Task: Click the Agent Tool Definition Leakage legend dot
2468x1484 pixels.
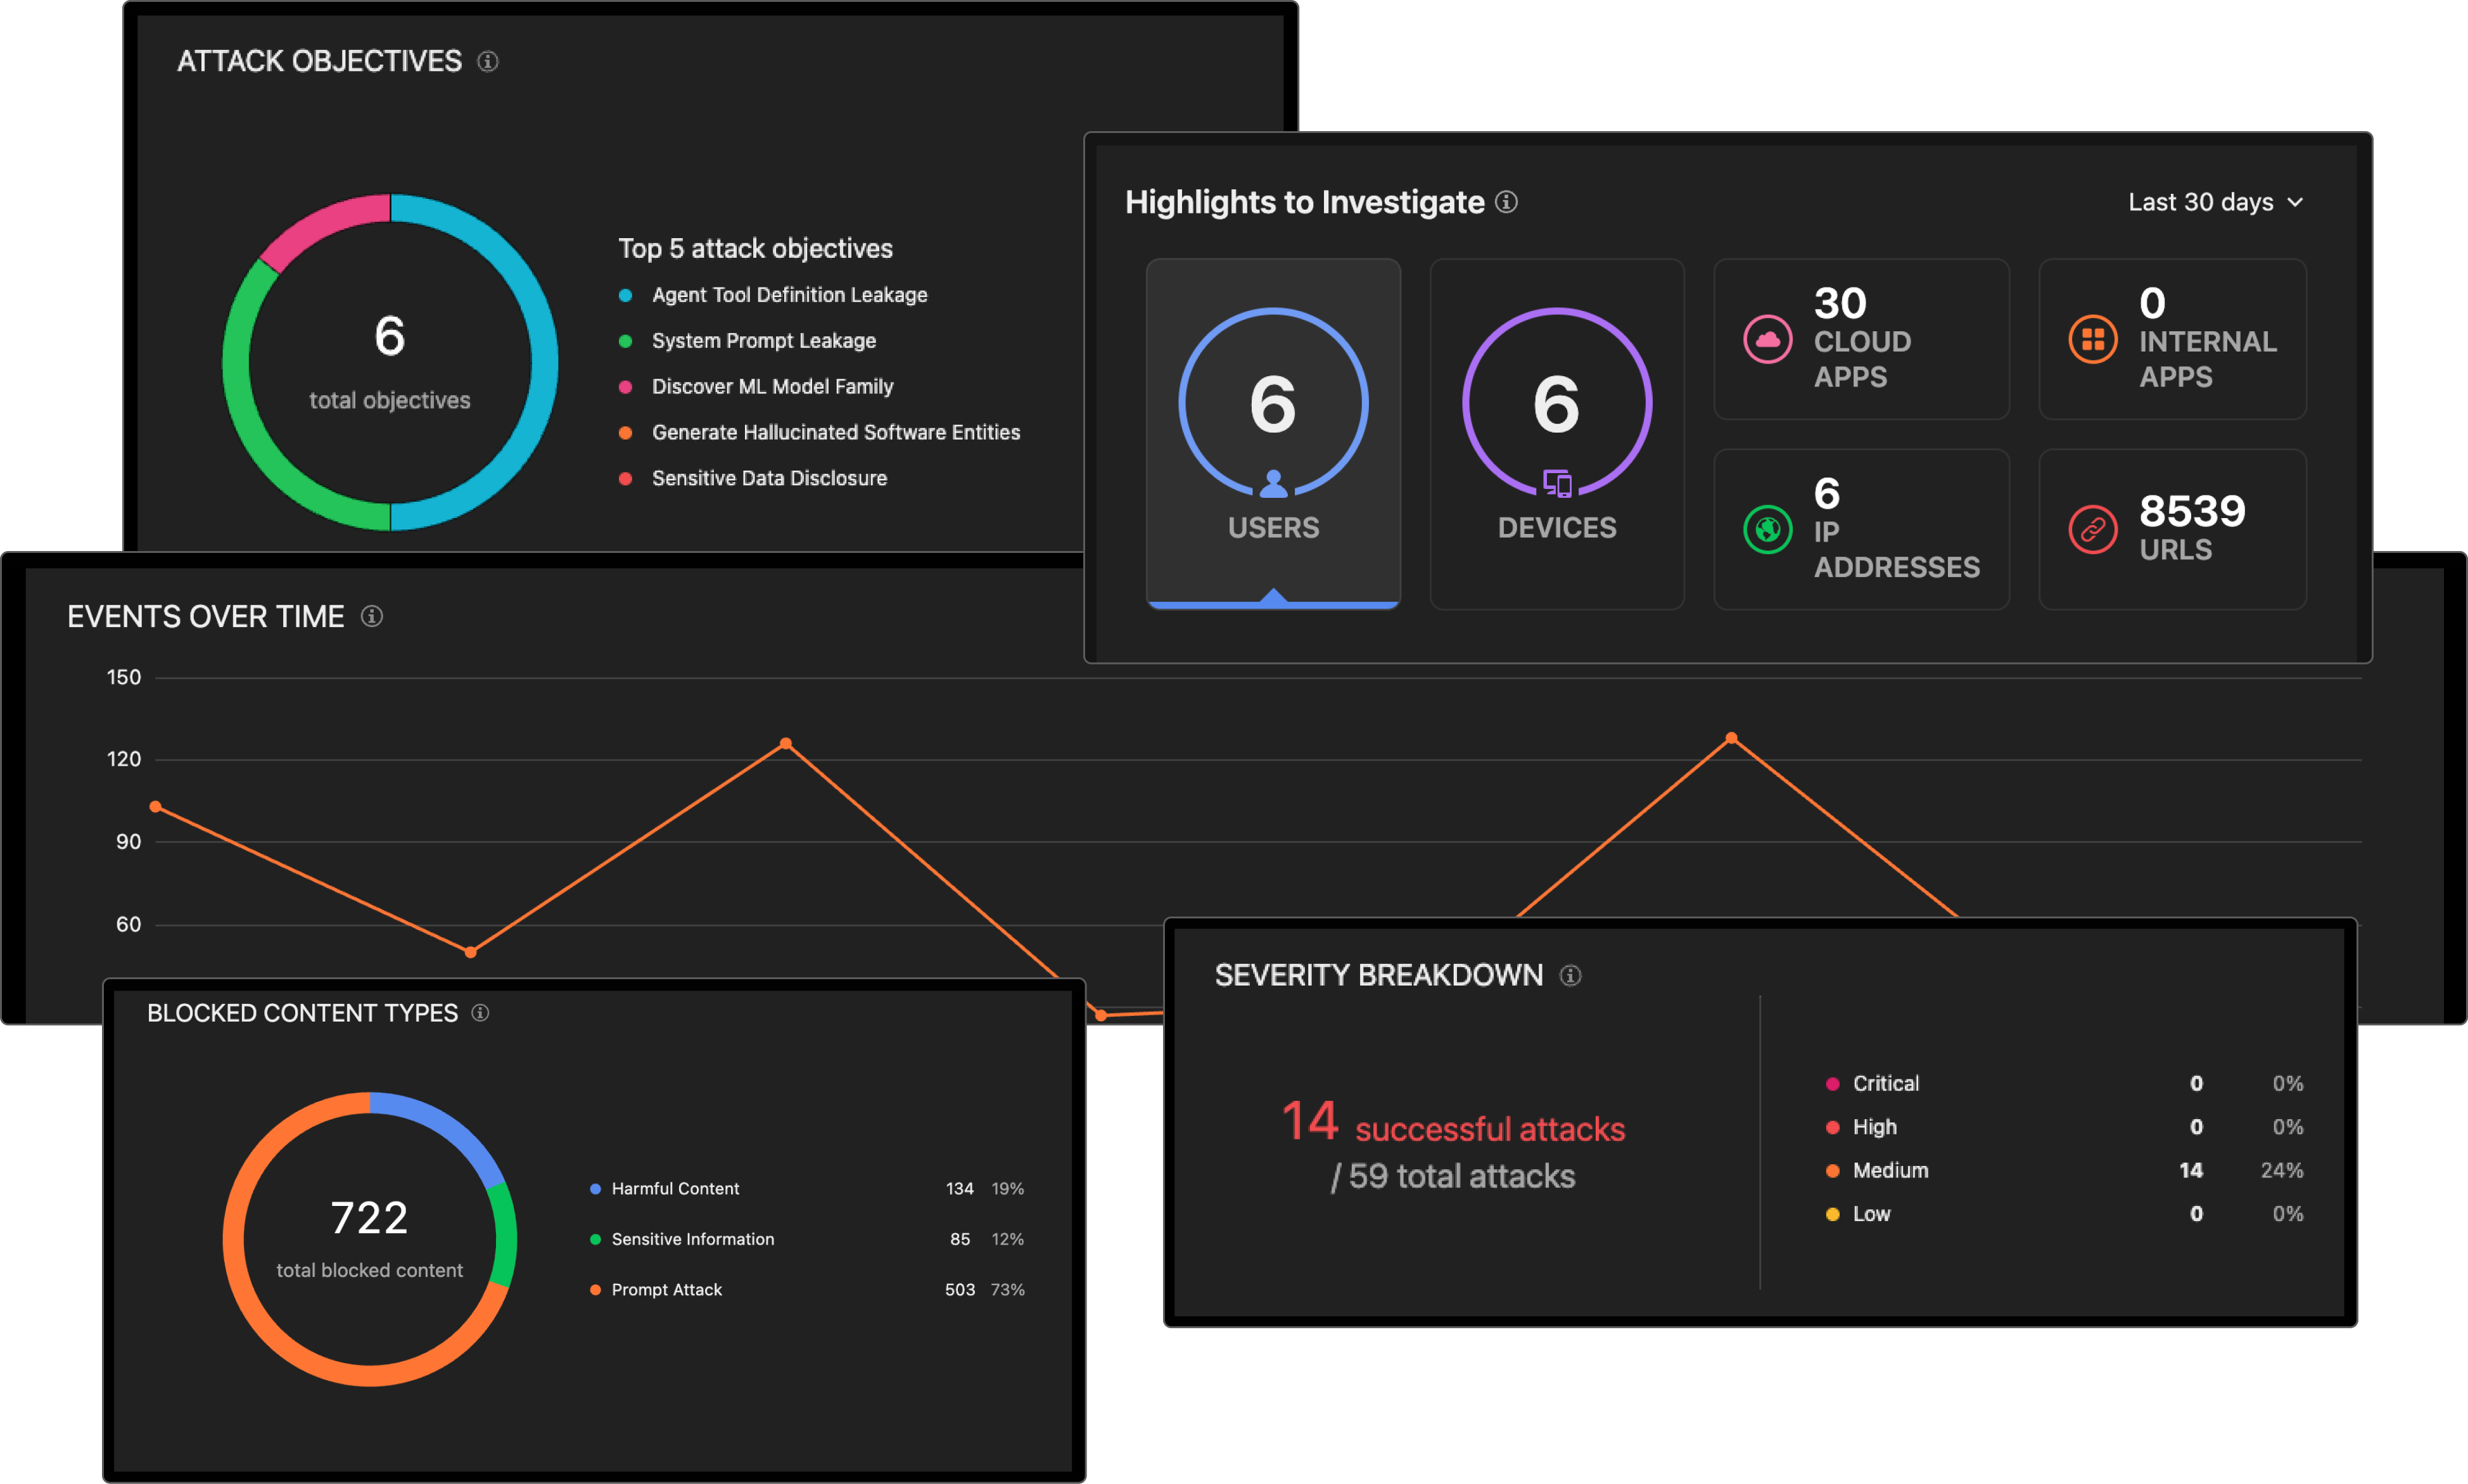Action: point(625,295)
